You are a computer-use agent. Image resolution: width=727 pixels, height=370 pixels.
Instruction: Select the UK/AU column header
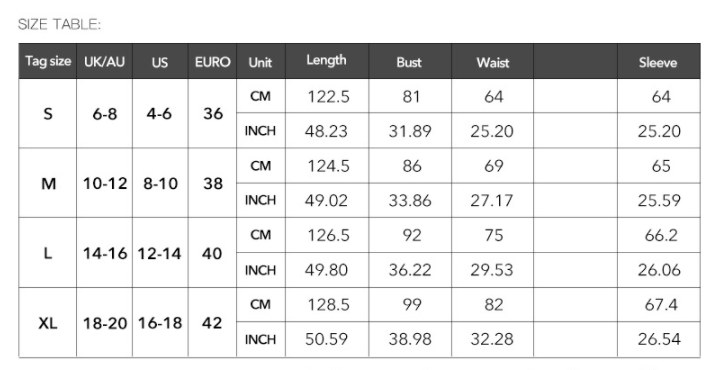coord(105,61)
